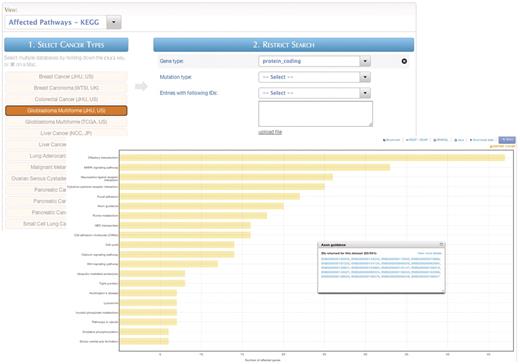Open the Entries with following IDs dropdown
This screenshot has height=364, width=520.
coord(314,93)
